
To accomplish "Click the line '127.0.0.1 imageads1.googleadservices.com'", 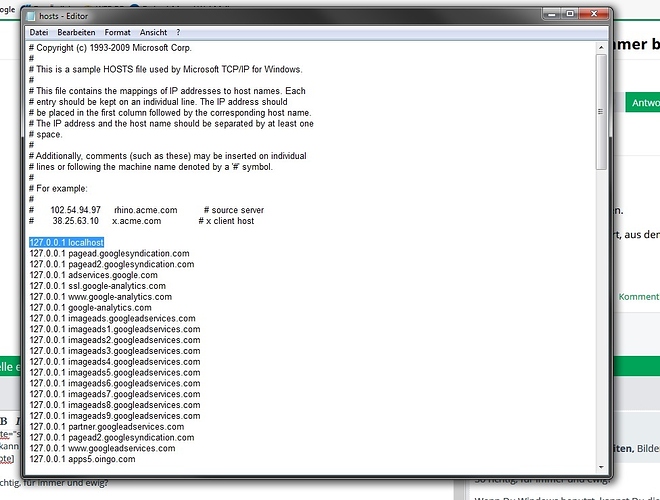I will (x=115, y=329).
